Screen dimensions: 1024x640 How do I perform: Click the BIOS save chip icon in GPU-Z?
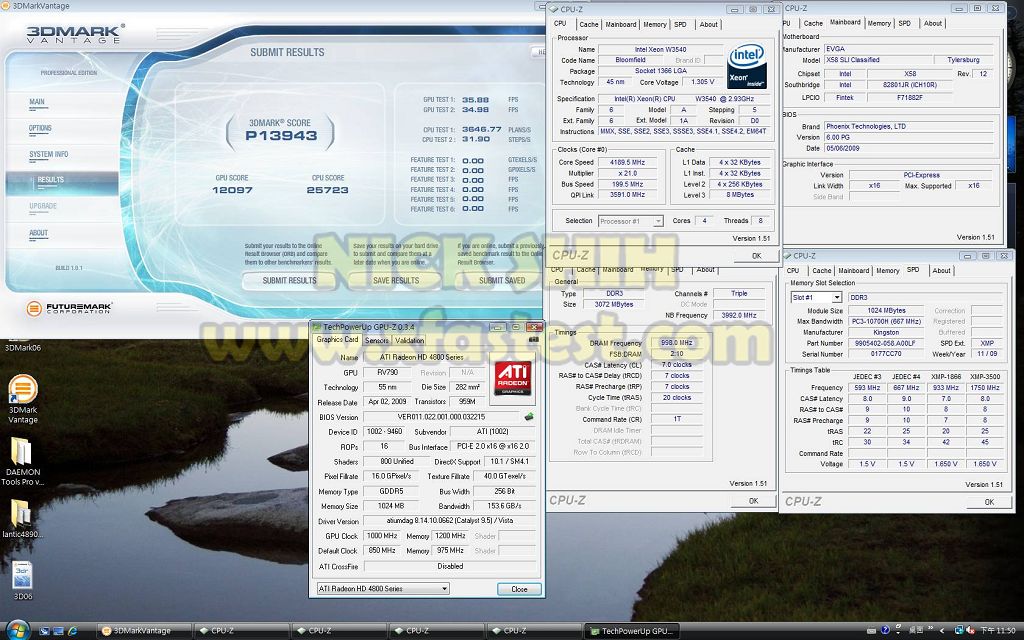tap(528, 417)
